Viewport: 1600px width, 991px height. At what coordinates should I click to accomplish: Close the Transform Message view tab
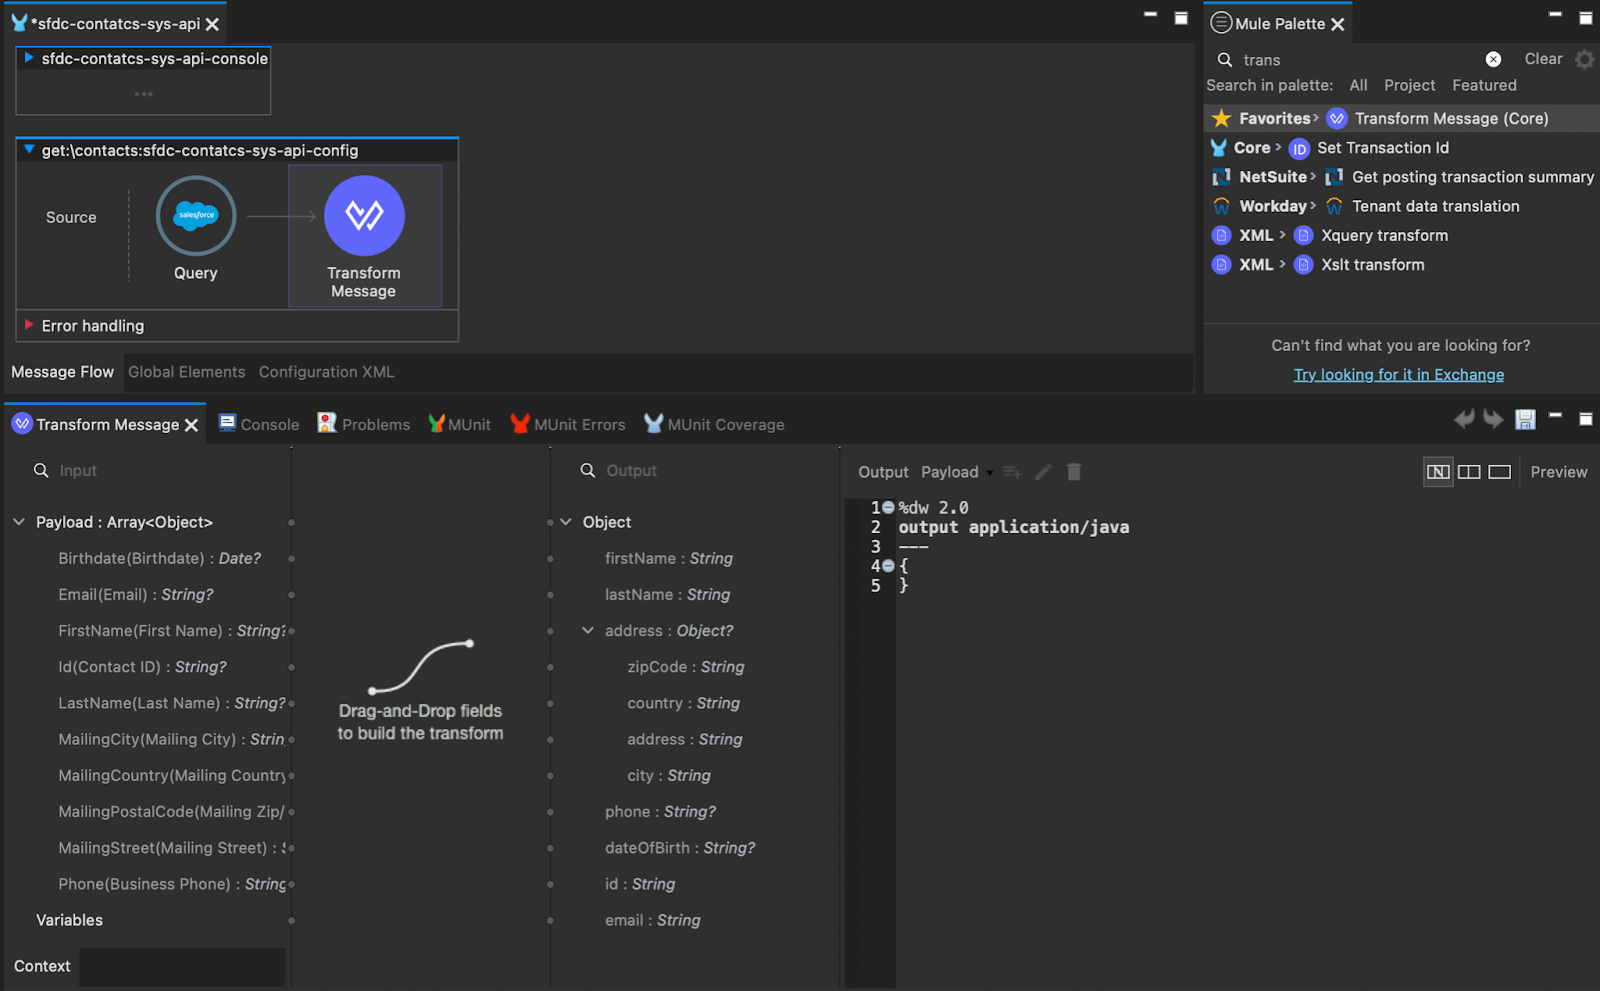click(x=191, y=425)
